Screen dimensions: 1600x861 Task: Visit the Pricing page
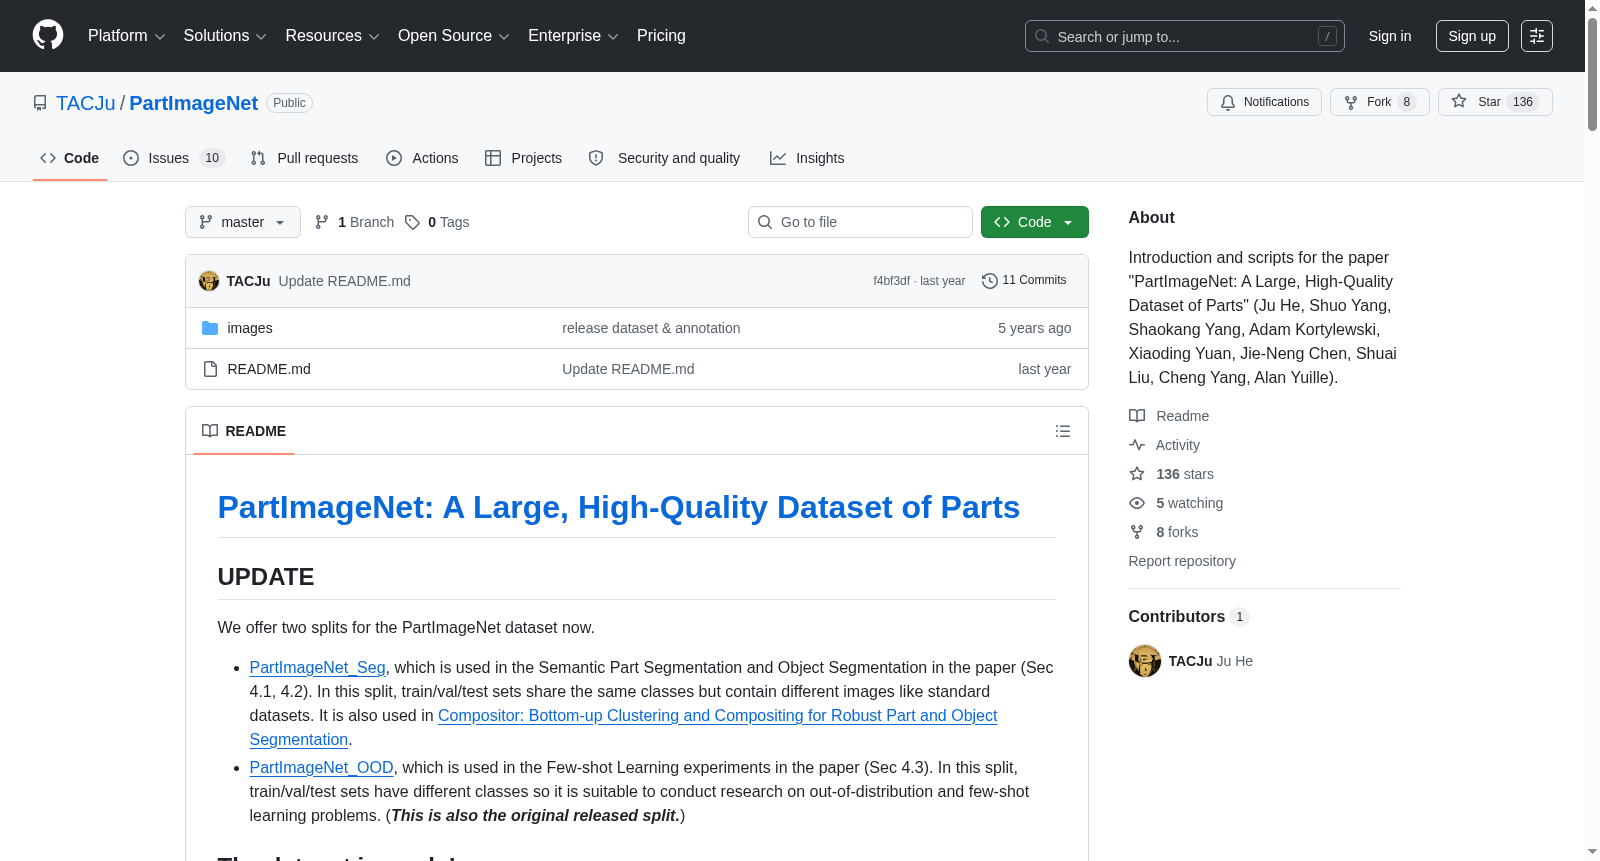661,36
